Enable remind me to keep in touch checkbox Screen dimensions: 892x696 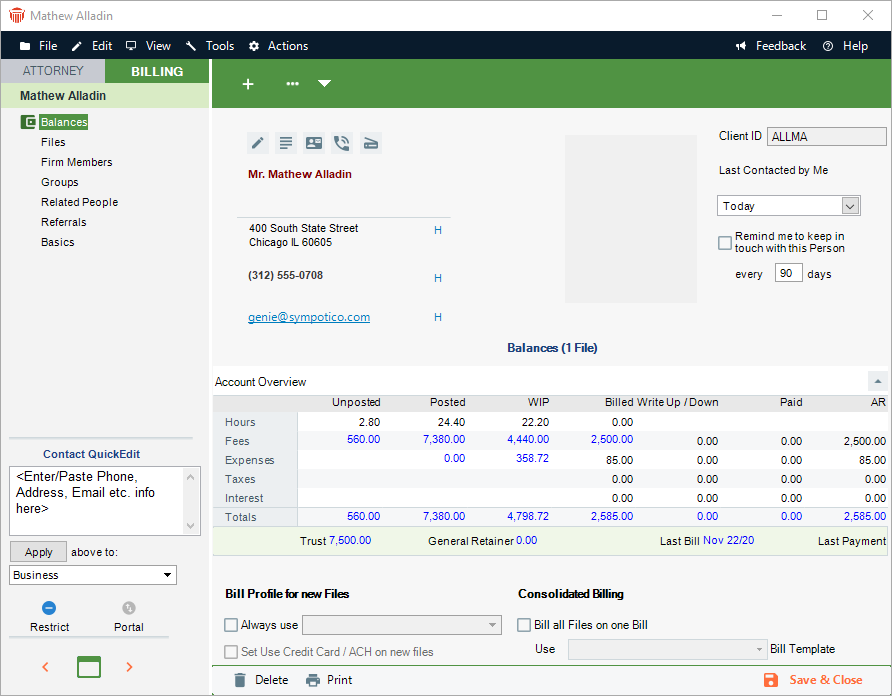pos(725,242)
